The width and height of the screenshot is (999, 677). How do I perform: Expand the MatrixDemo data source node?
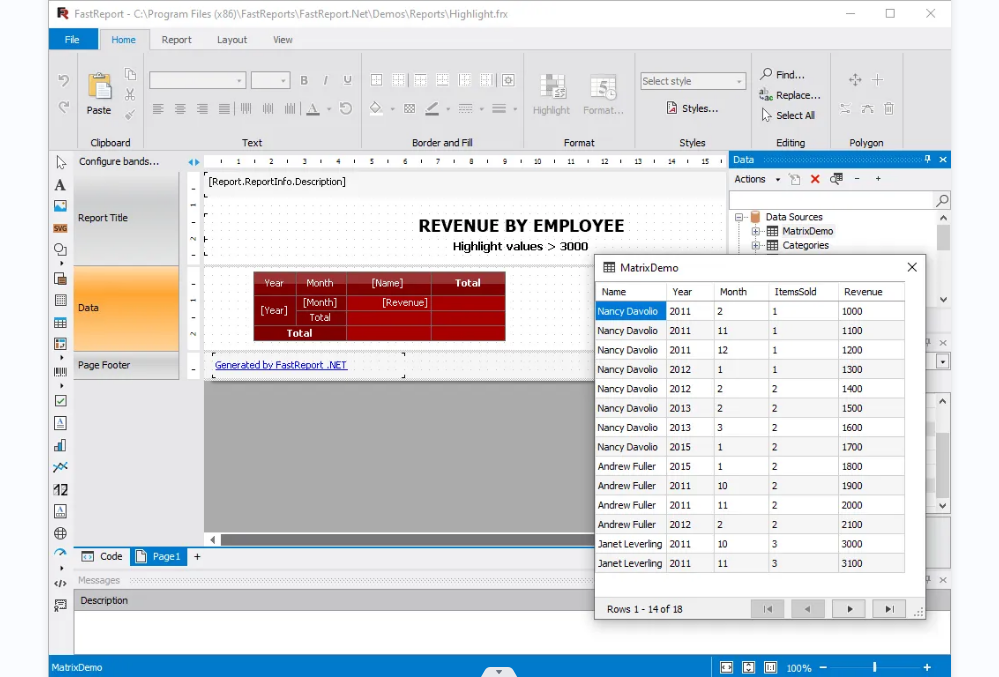[x=756, y=231]
